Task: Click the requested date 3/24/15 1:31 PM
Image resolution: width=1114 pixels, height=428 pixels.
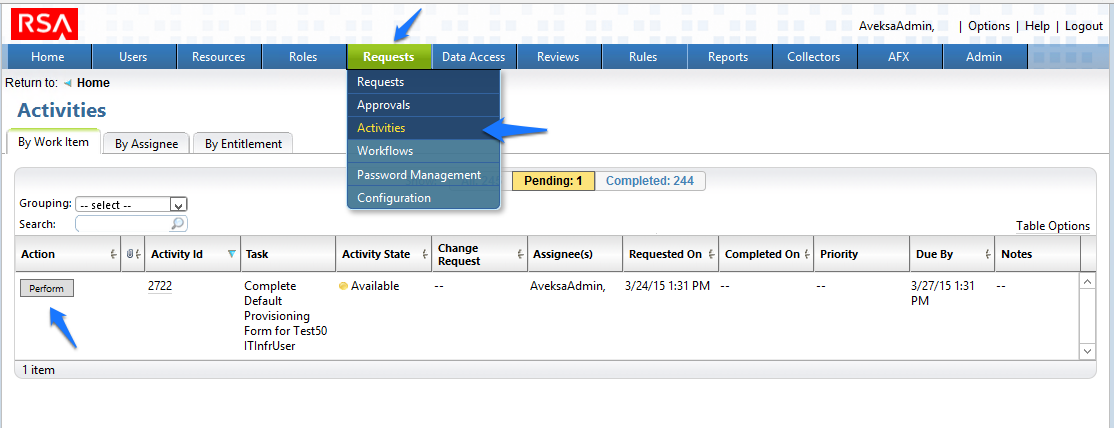Action: [x=667, y=286]
